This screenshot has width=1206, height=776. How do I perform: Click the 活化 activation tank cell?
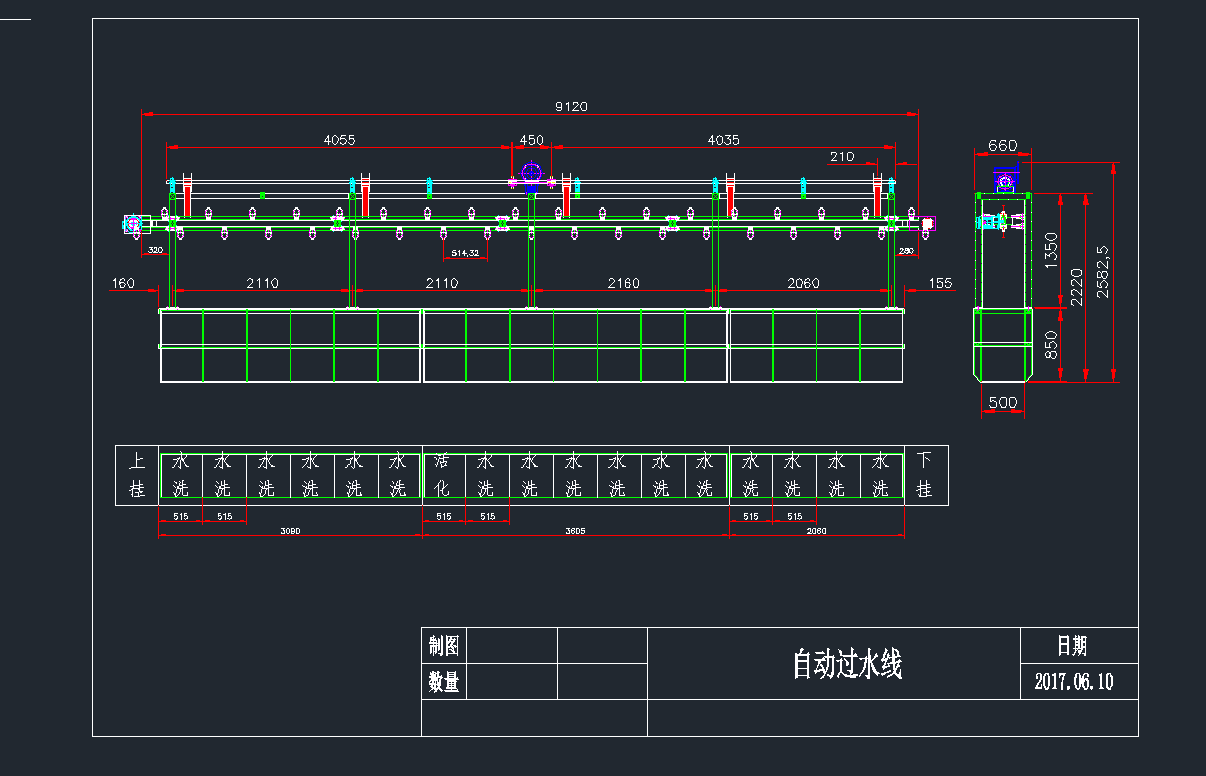click(x=443, y=475)
